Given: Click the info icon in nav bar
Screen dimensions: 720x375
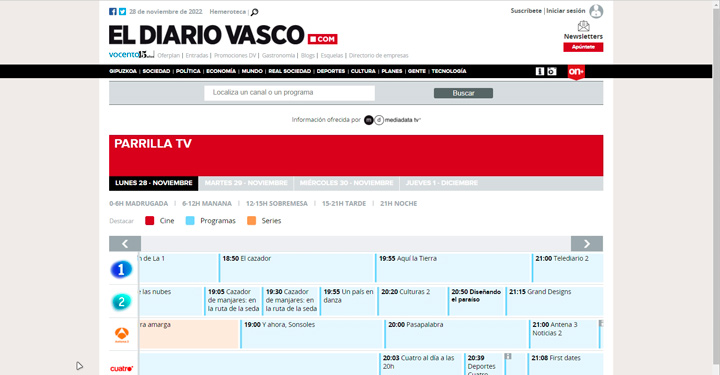Looking at the screenshot, I should pyautogui.click(x=540, y=71).
